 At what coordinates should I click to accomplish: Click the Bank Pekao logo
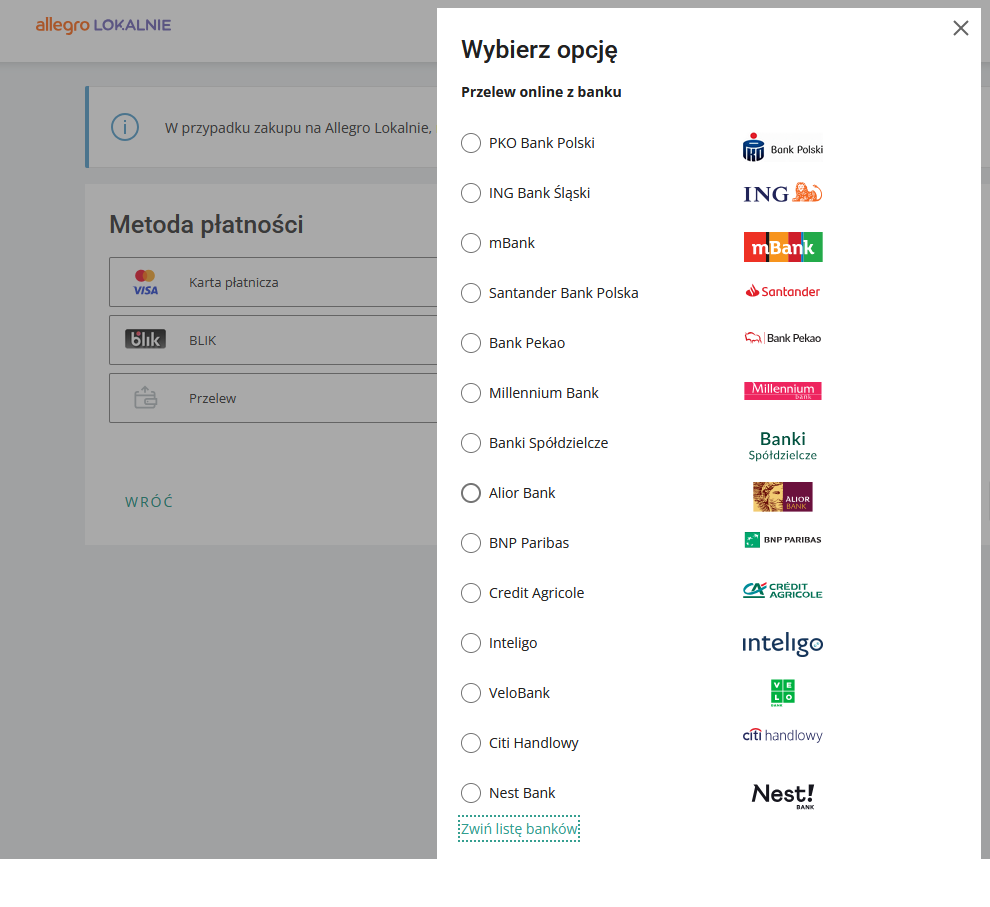(783, 338)
